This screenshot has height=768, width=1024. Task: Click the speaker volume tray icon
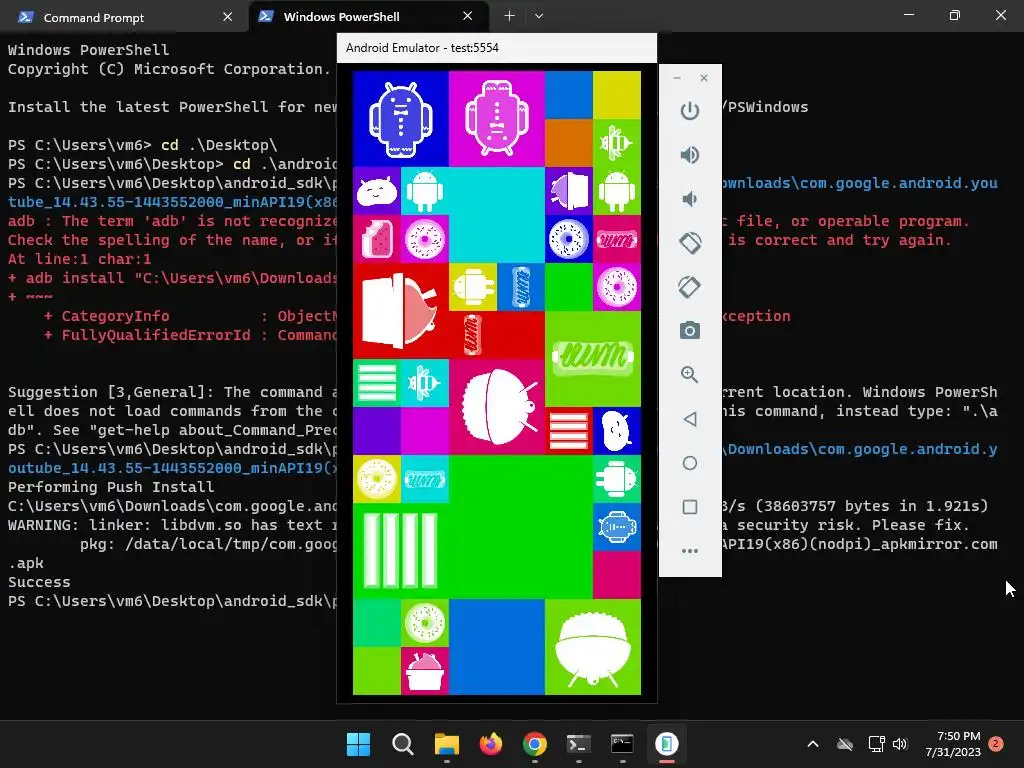900,744
